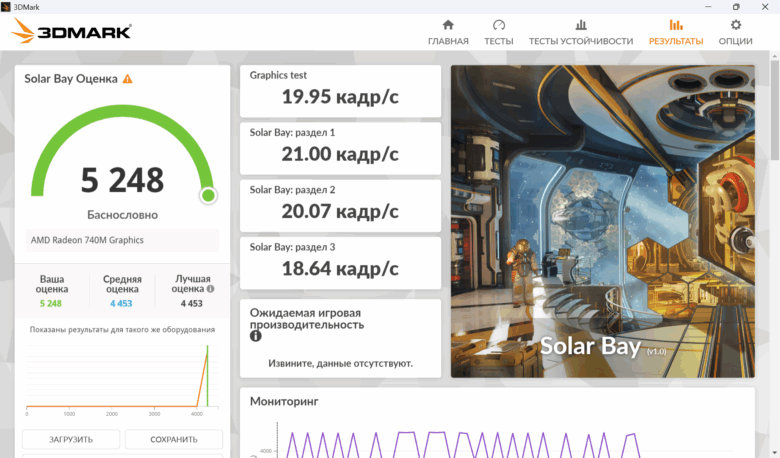Click the Баснословно rating label
Screen dimensions: 780x458
[x=122, y=215]
